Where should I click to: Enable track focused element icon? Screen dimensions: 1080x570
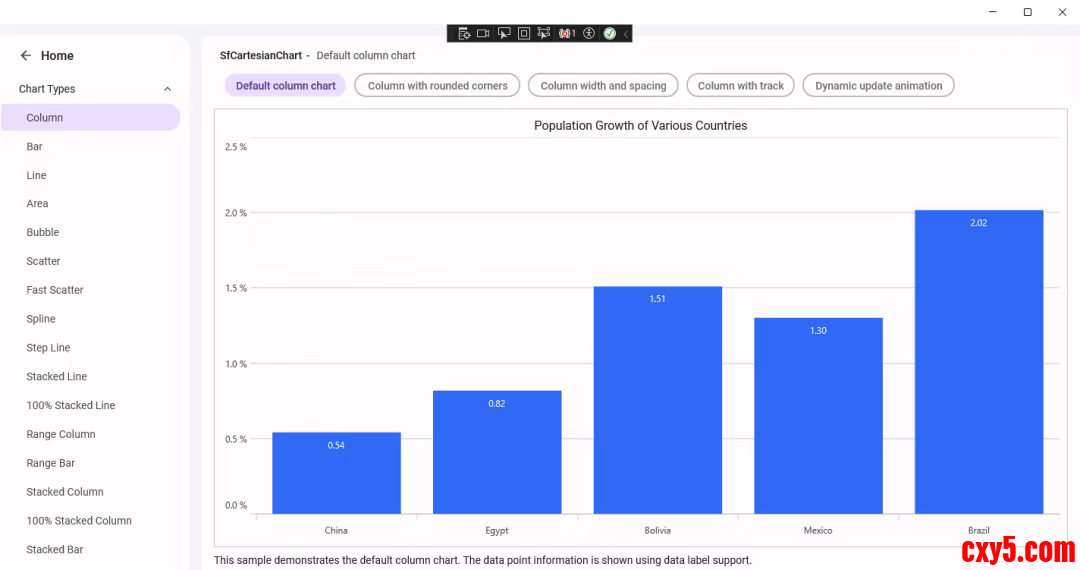[544, 33]
